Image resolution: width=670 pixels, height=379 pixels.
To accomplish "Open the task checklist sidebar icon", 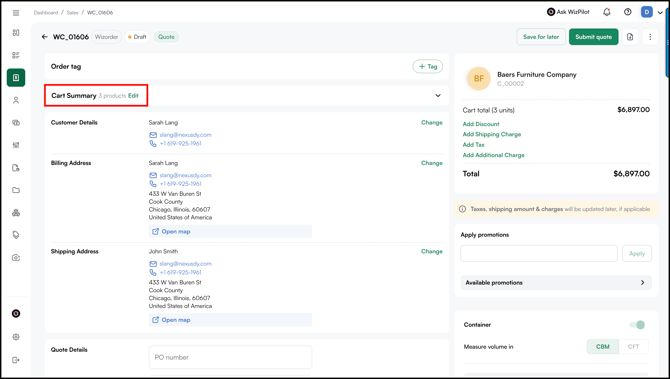I will 16,55.
